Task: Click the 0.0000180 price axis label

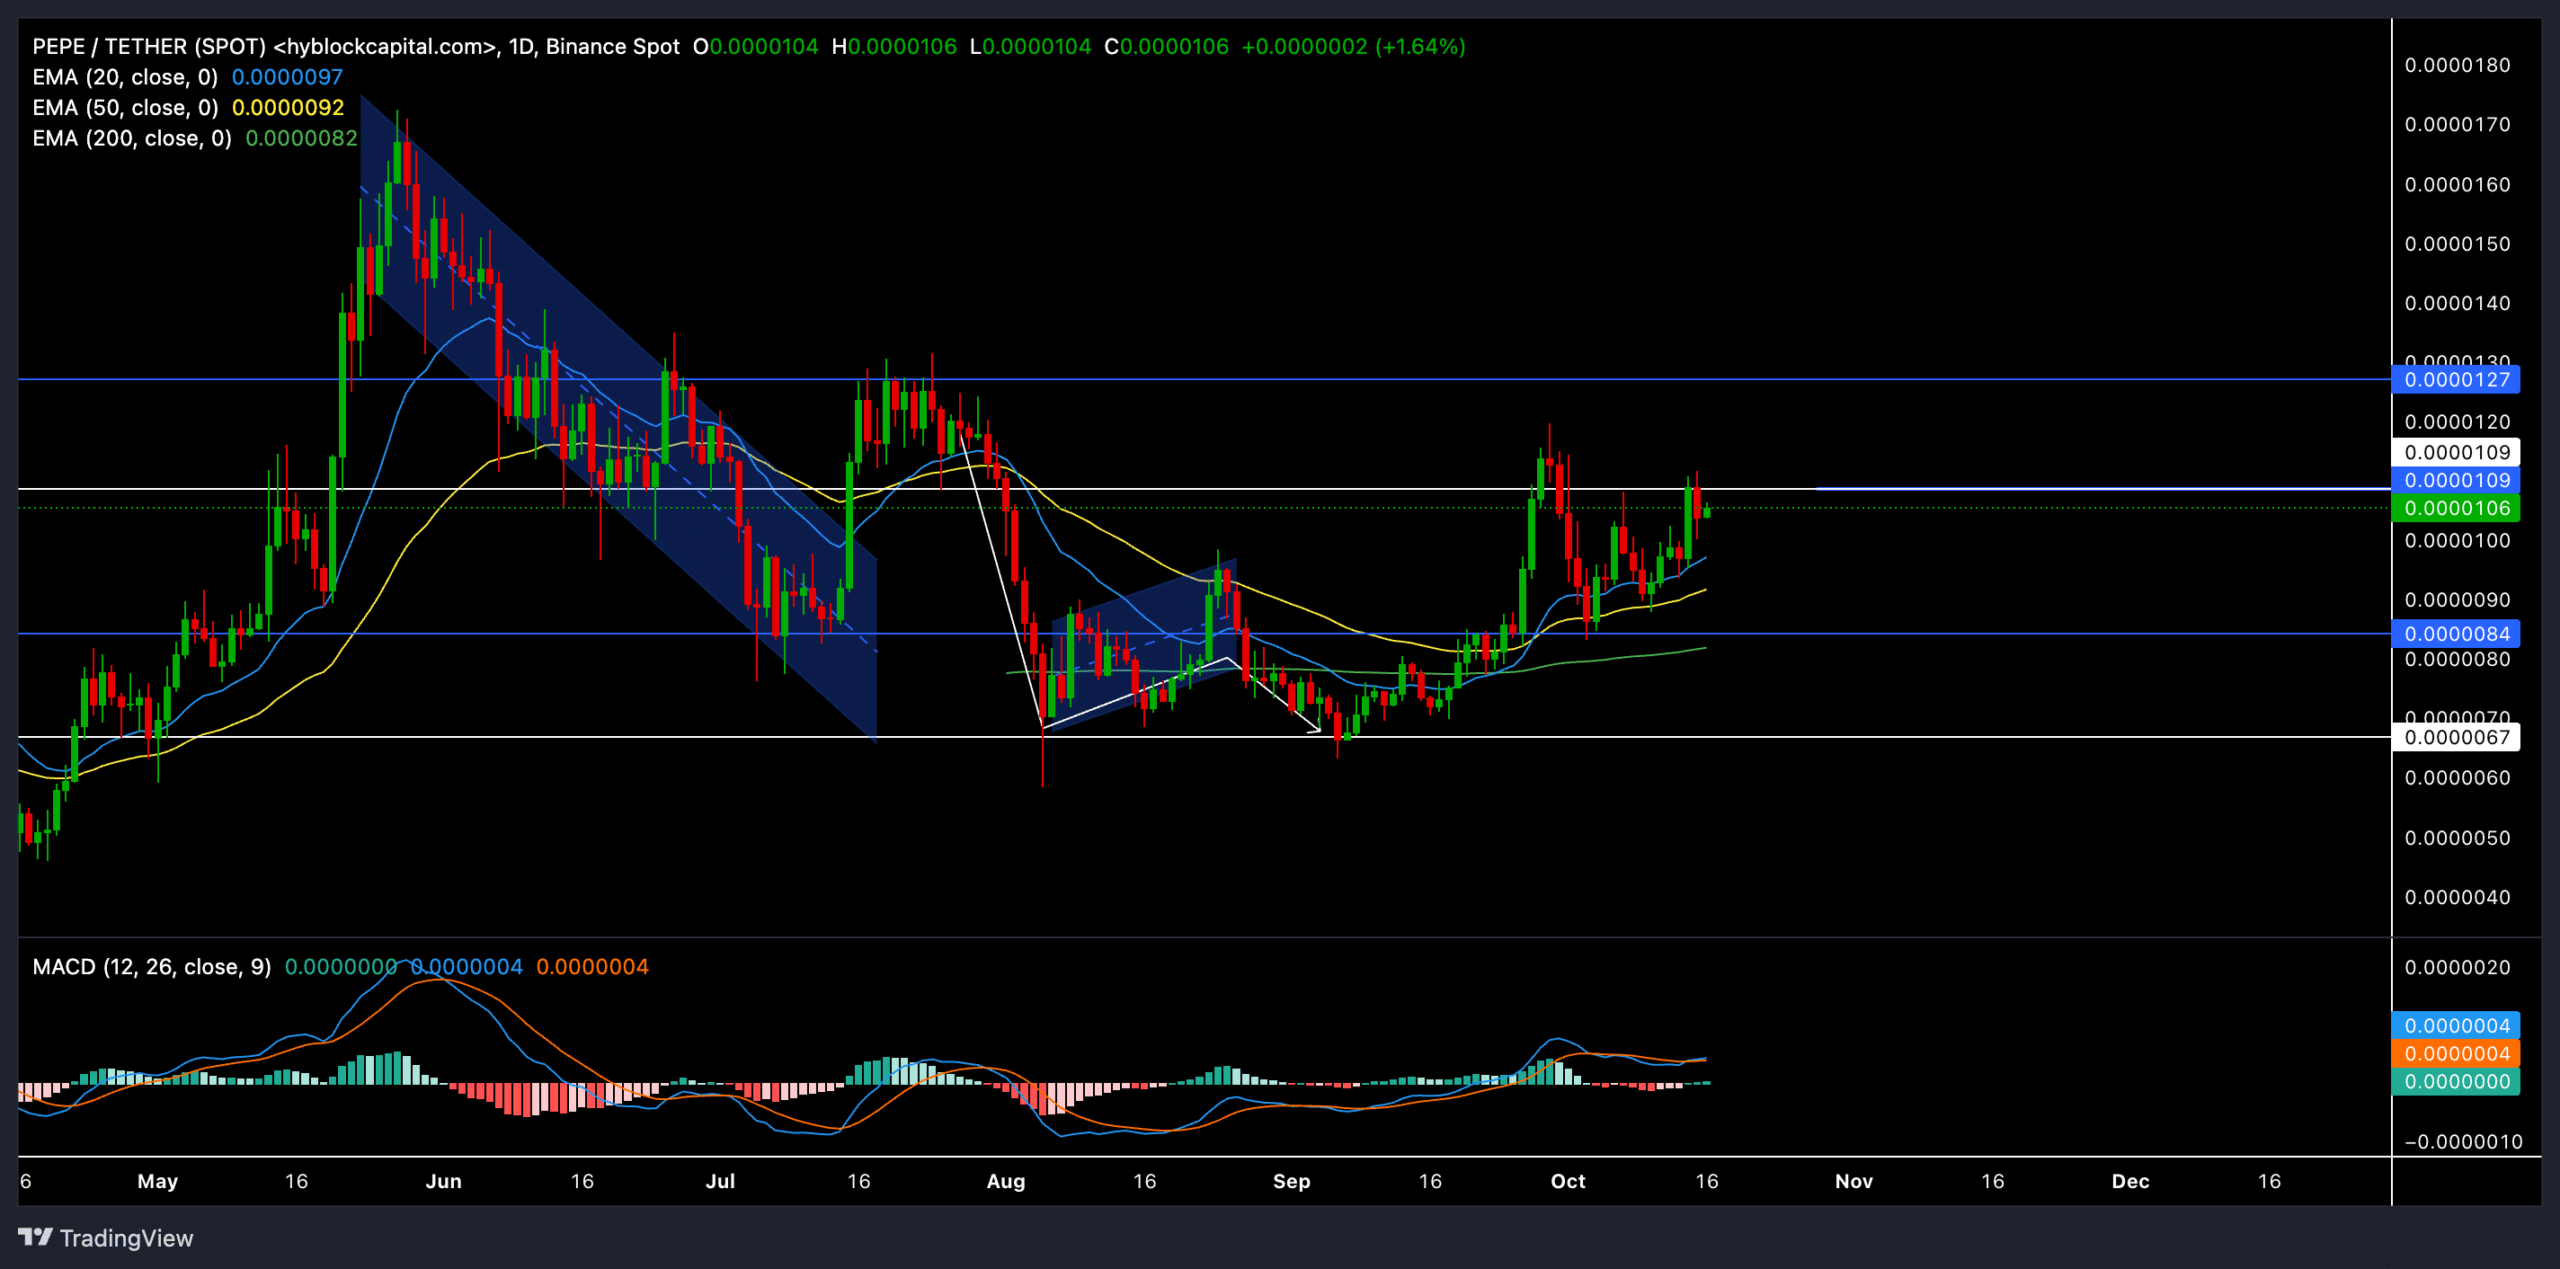Action: pos(2457,65)
